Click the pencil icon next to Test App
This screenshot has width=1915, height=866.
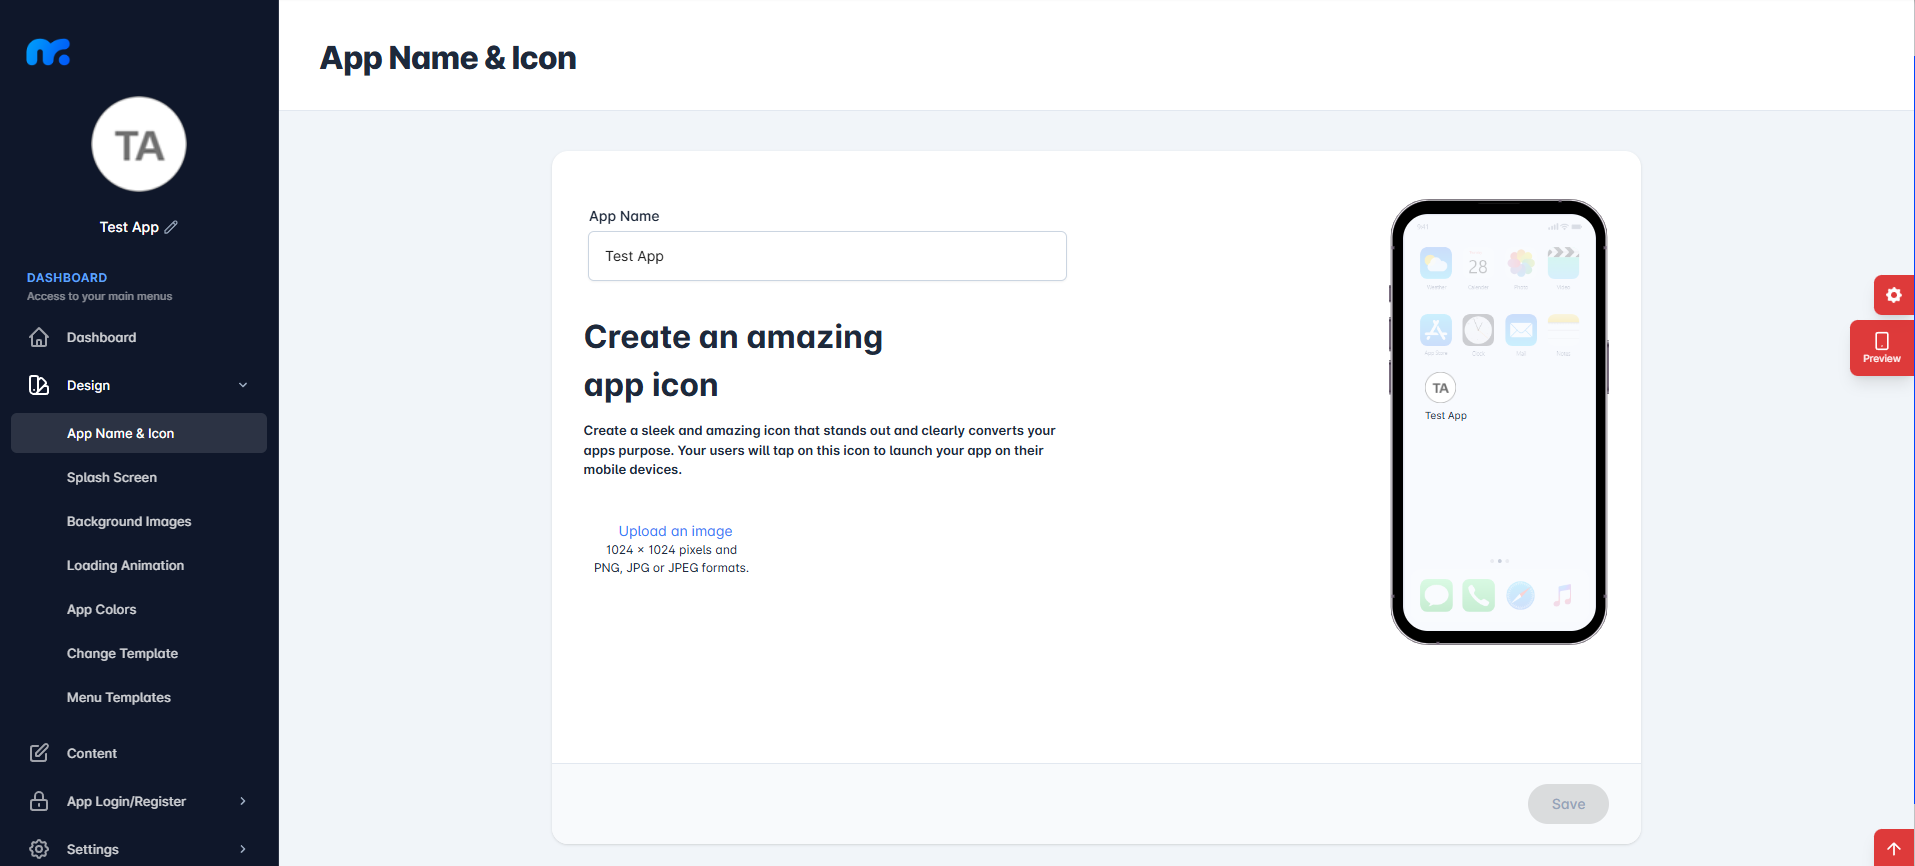tap(171, 227)
